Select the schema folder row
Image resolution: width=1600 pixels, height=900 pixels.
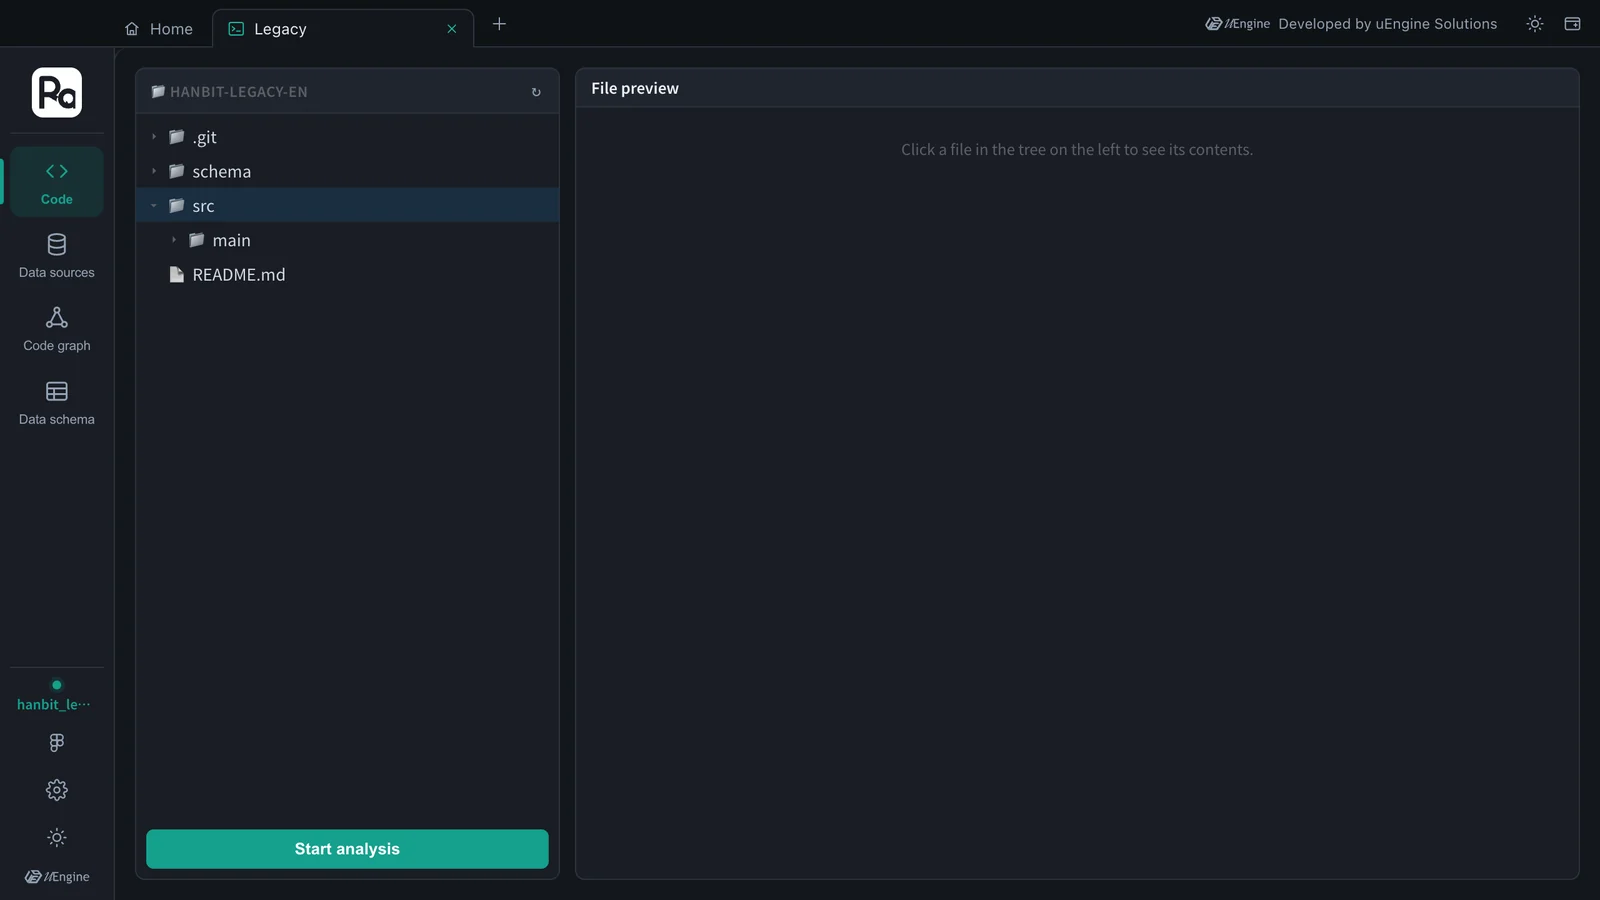347,171
